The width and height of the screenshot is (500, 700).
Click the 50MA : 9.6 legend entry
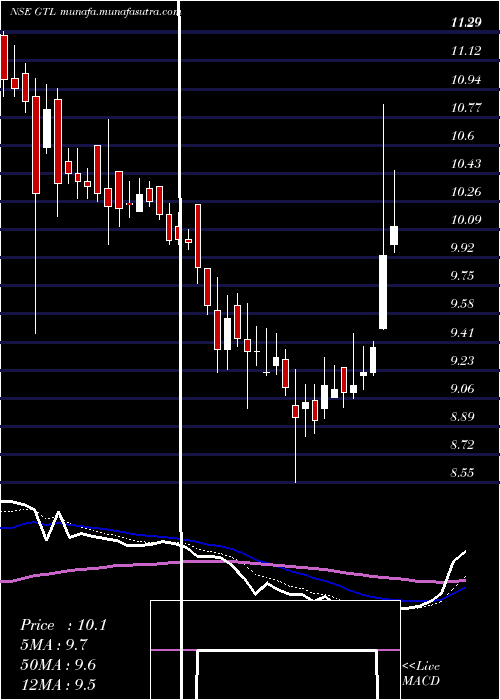point(58,665)
